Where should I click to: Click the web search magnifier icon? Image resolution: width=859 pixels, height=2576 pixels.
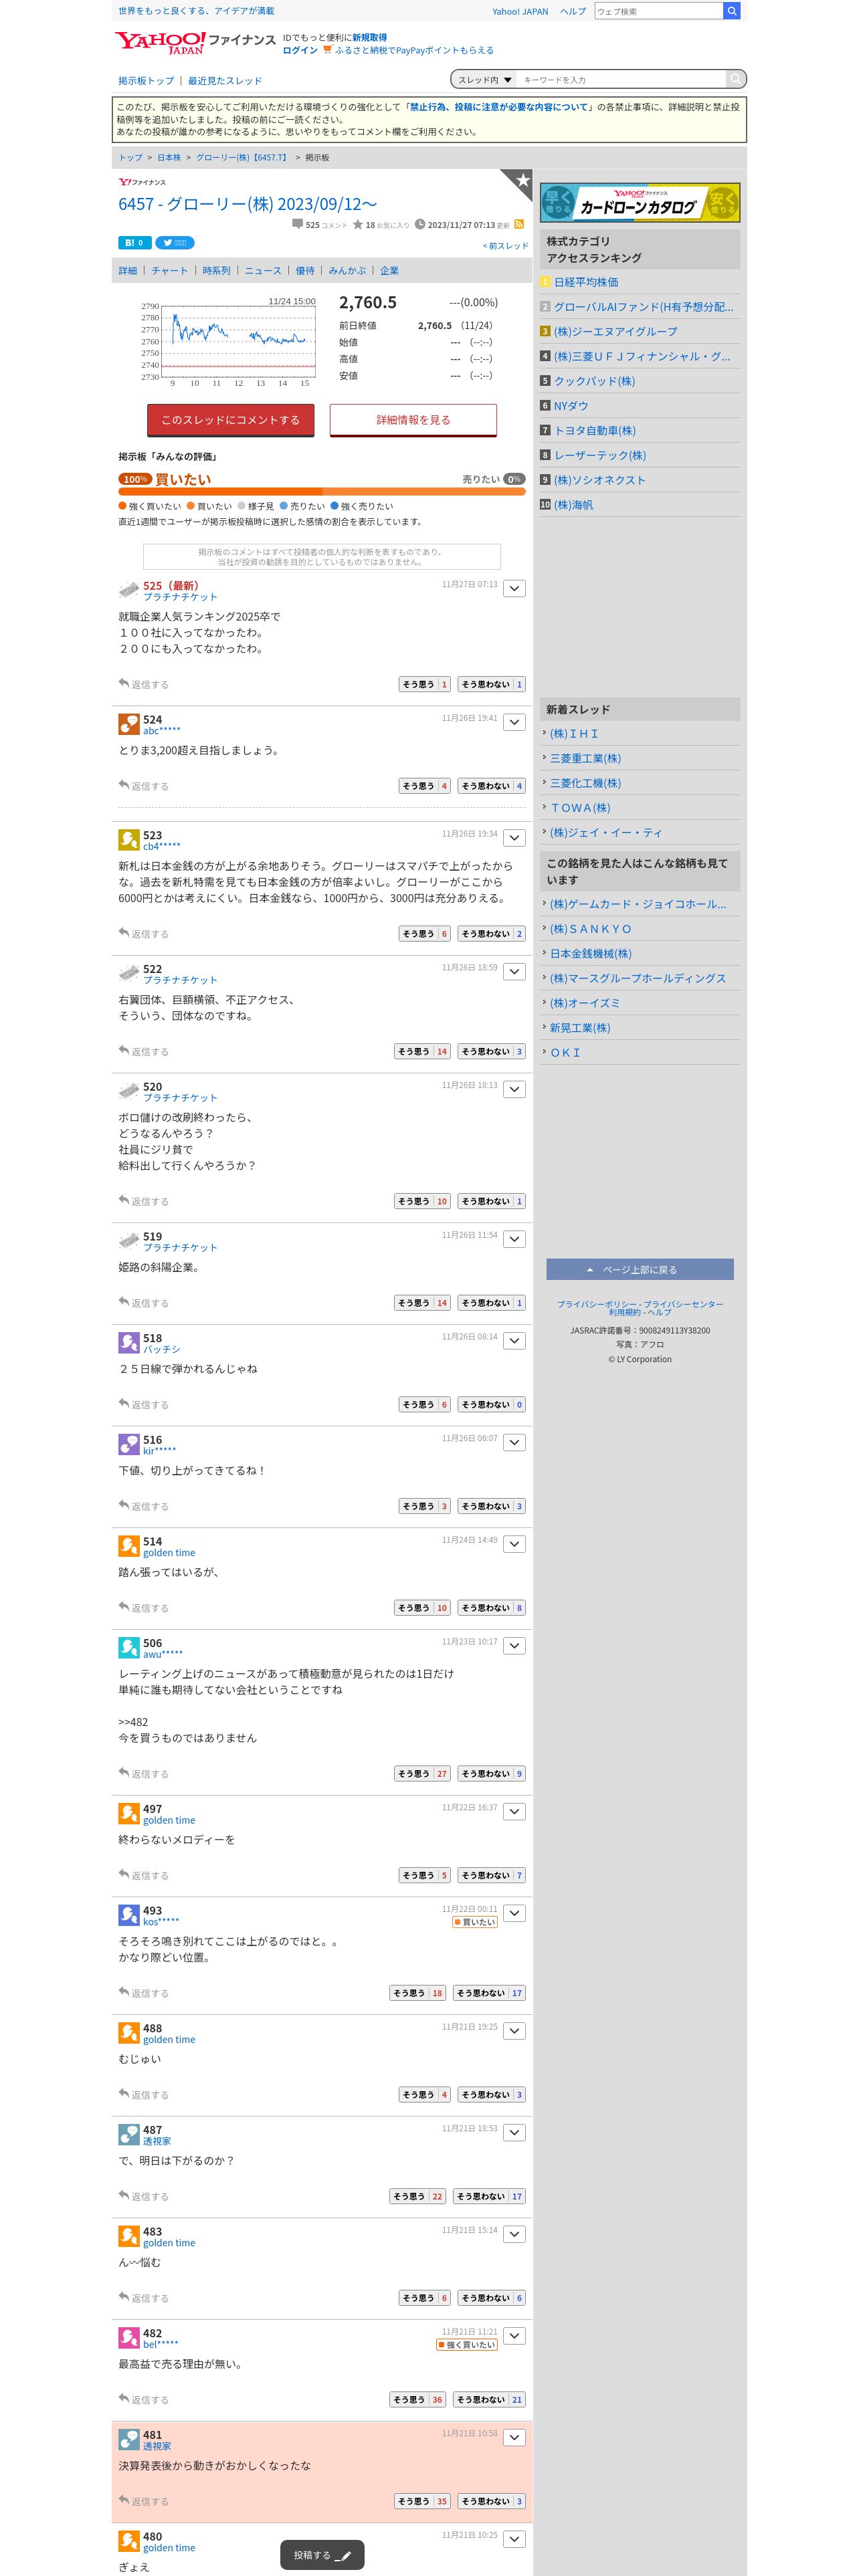731,11
